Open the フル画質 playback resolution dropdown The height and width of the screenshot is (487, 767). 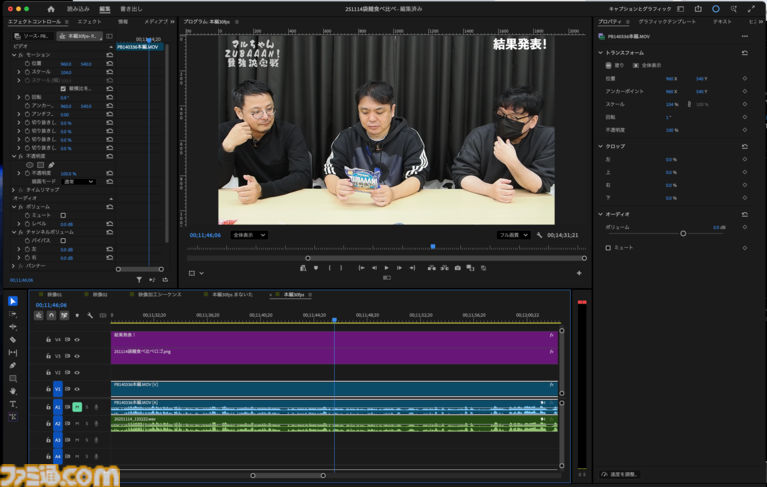tap(513, 235)
